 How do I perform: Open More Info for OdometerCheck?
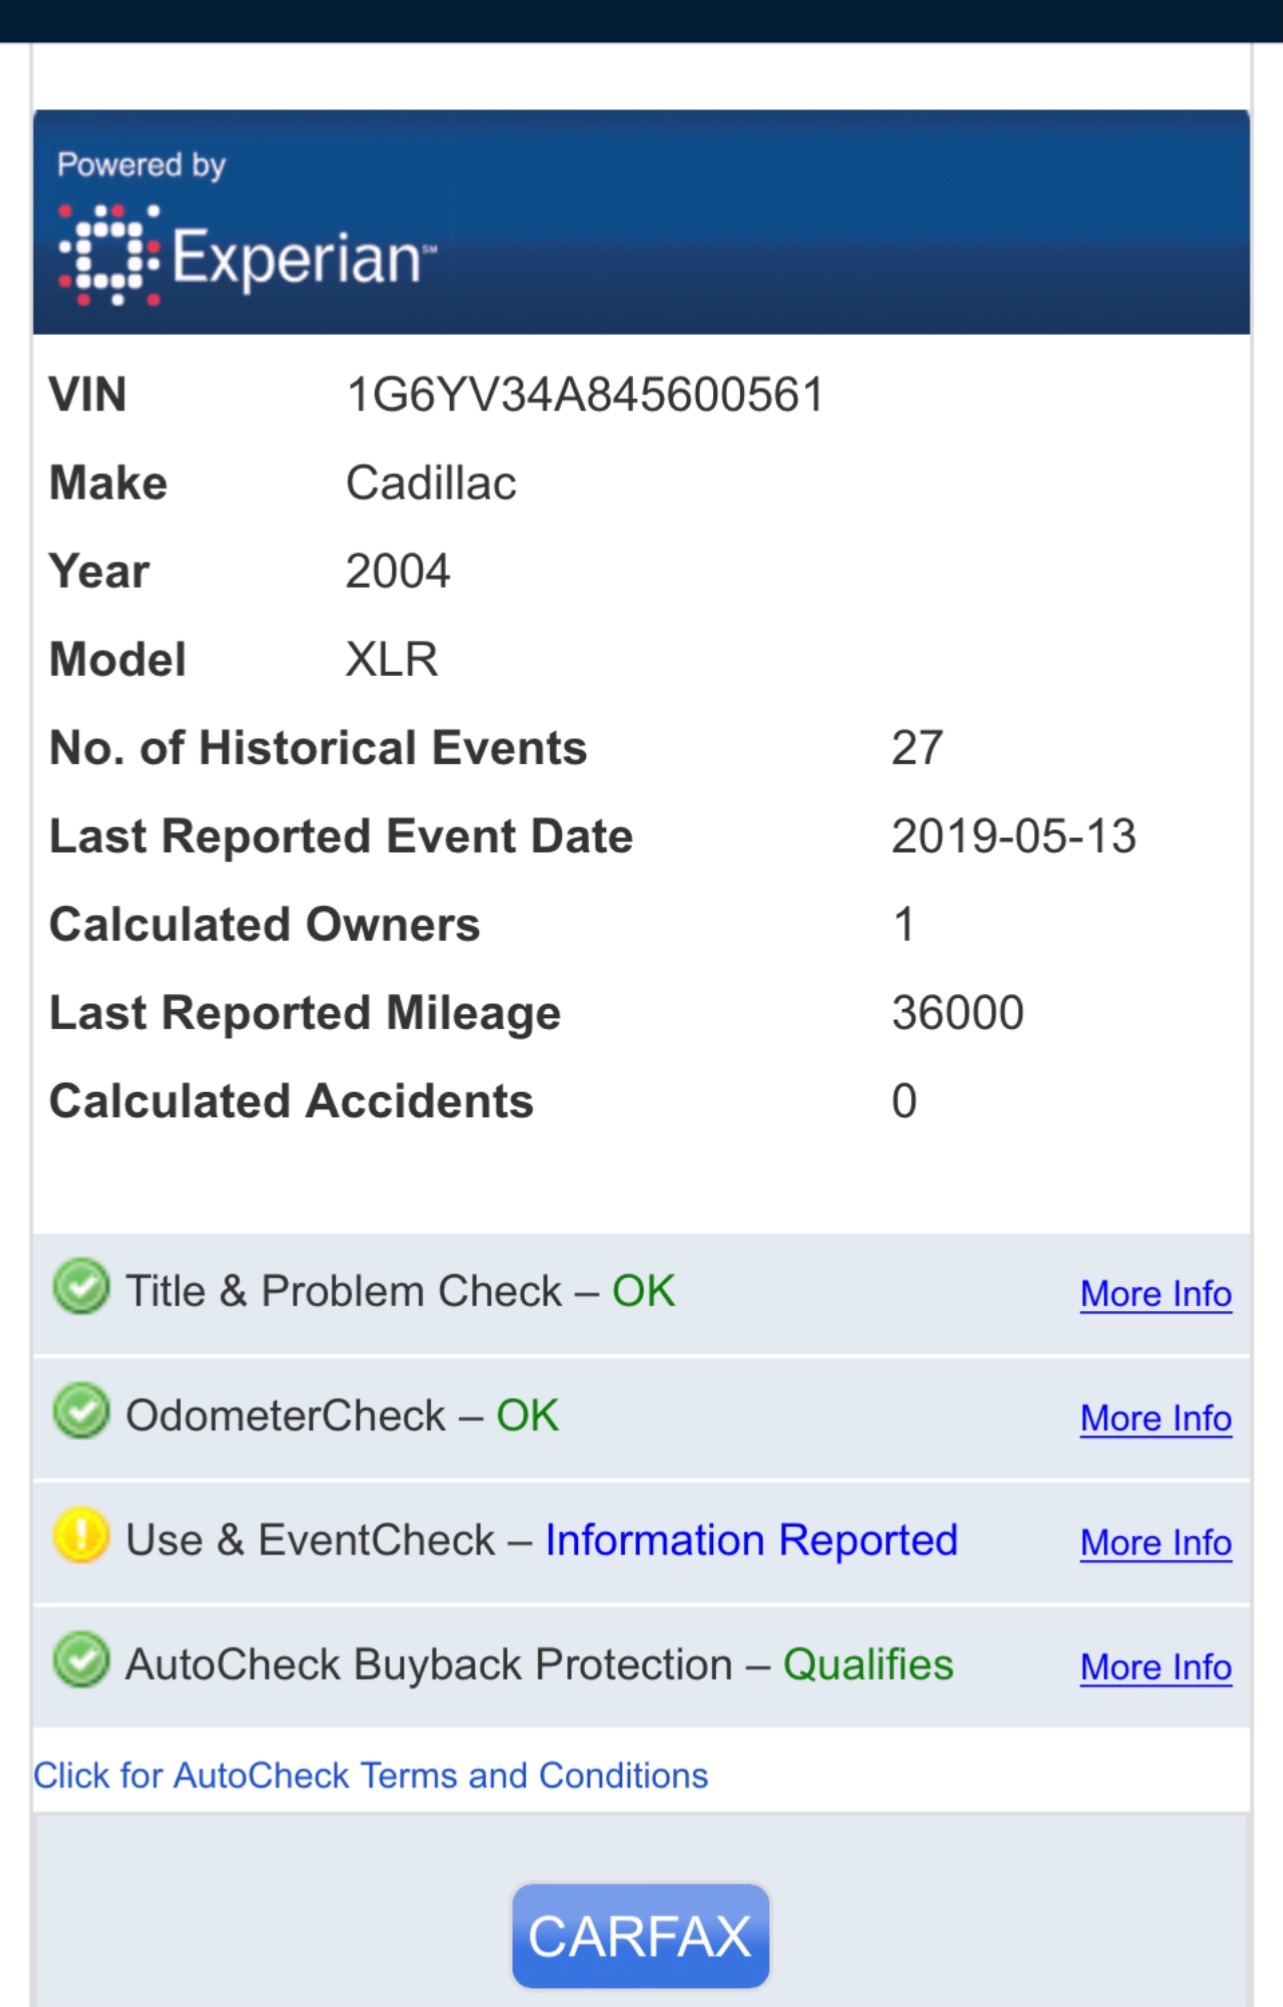click(1156, 1418)
